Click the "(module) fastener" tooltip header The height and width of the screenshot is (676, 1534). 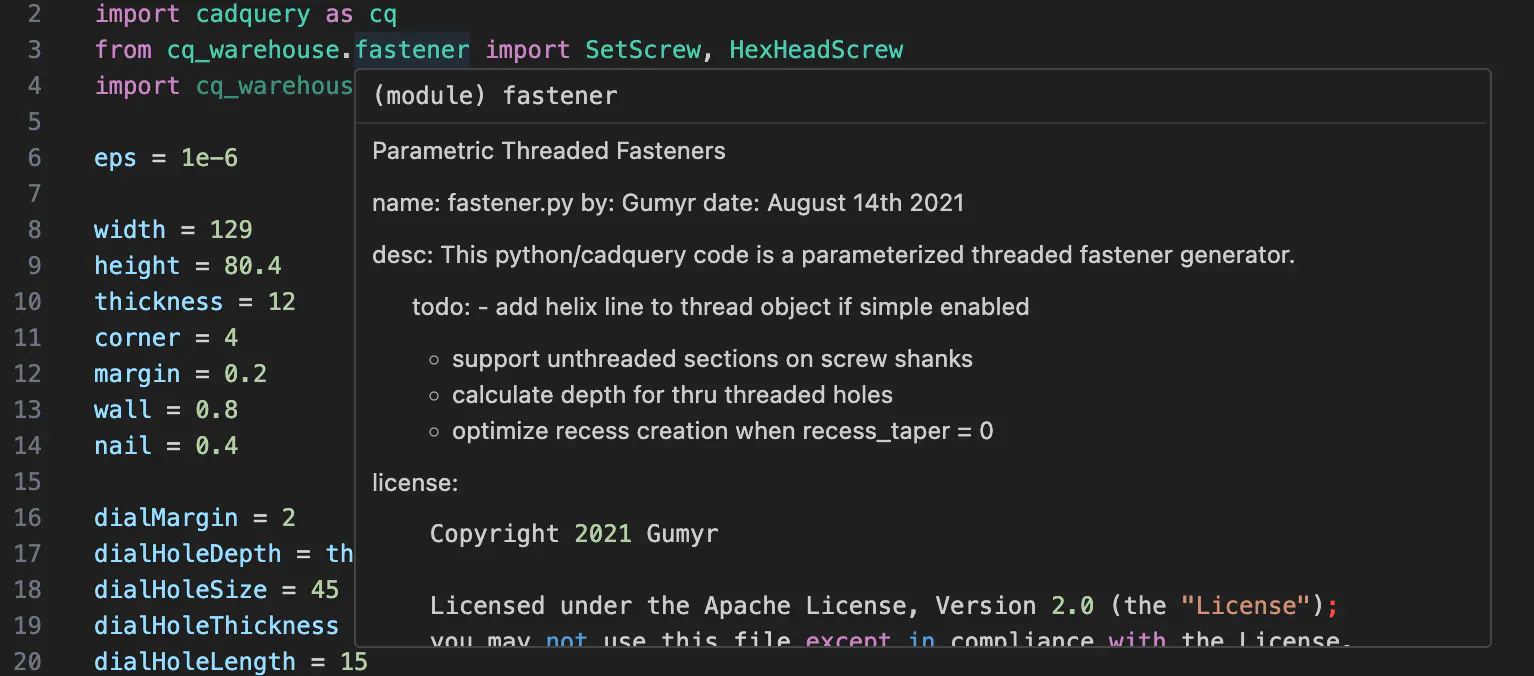click(x=495, y=96)
